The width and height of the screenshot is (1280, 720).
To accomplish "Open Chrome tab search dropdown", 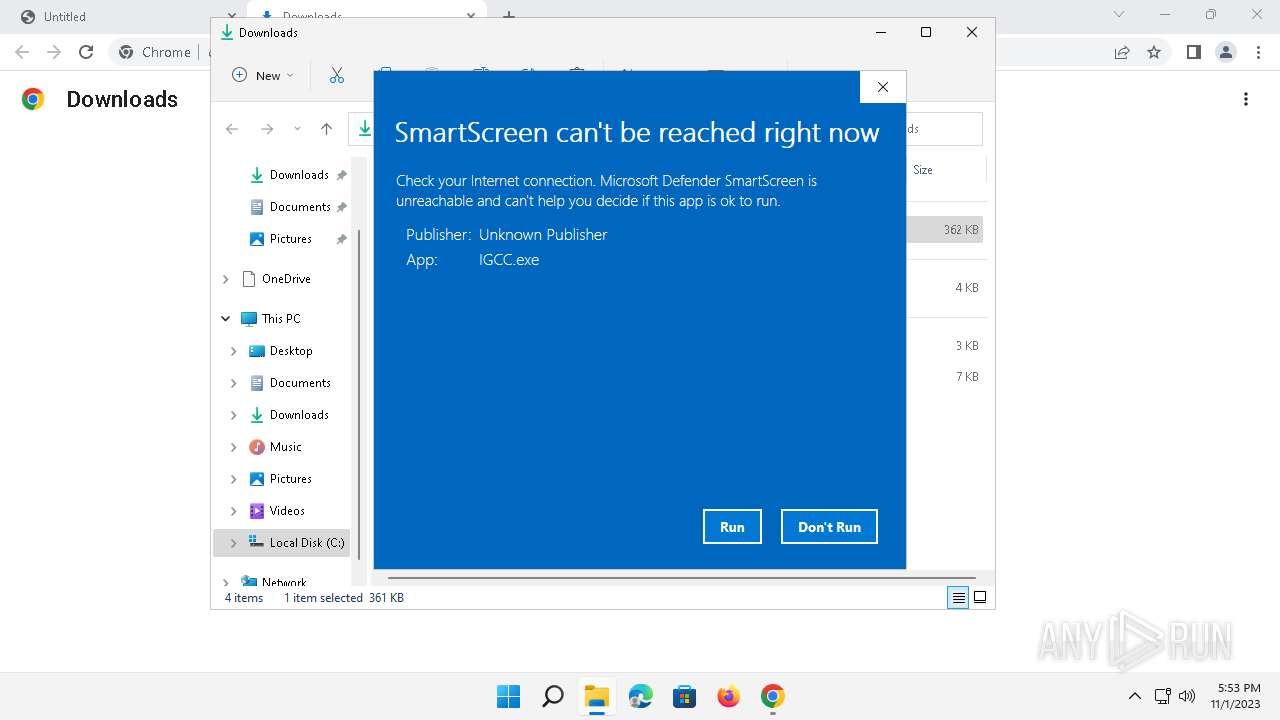I will [1119, 15].
